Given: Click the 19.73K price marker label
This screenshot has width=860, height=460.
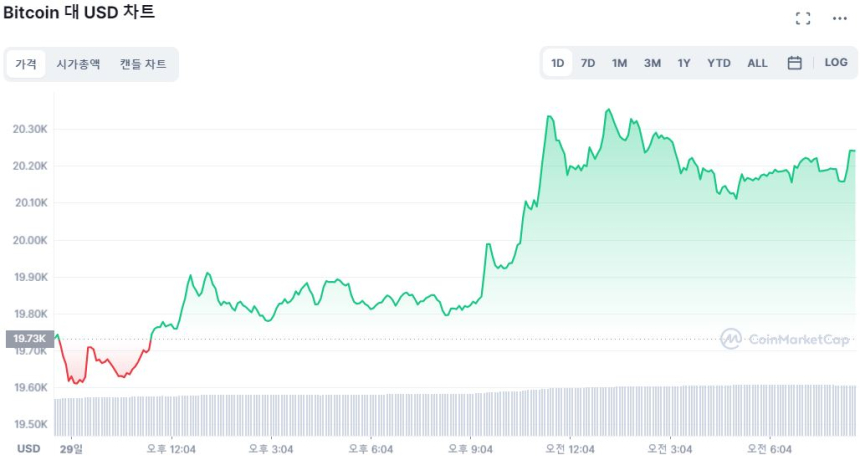Looking at the screenshot, I should 28,340.
